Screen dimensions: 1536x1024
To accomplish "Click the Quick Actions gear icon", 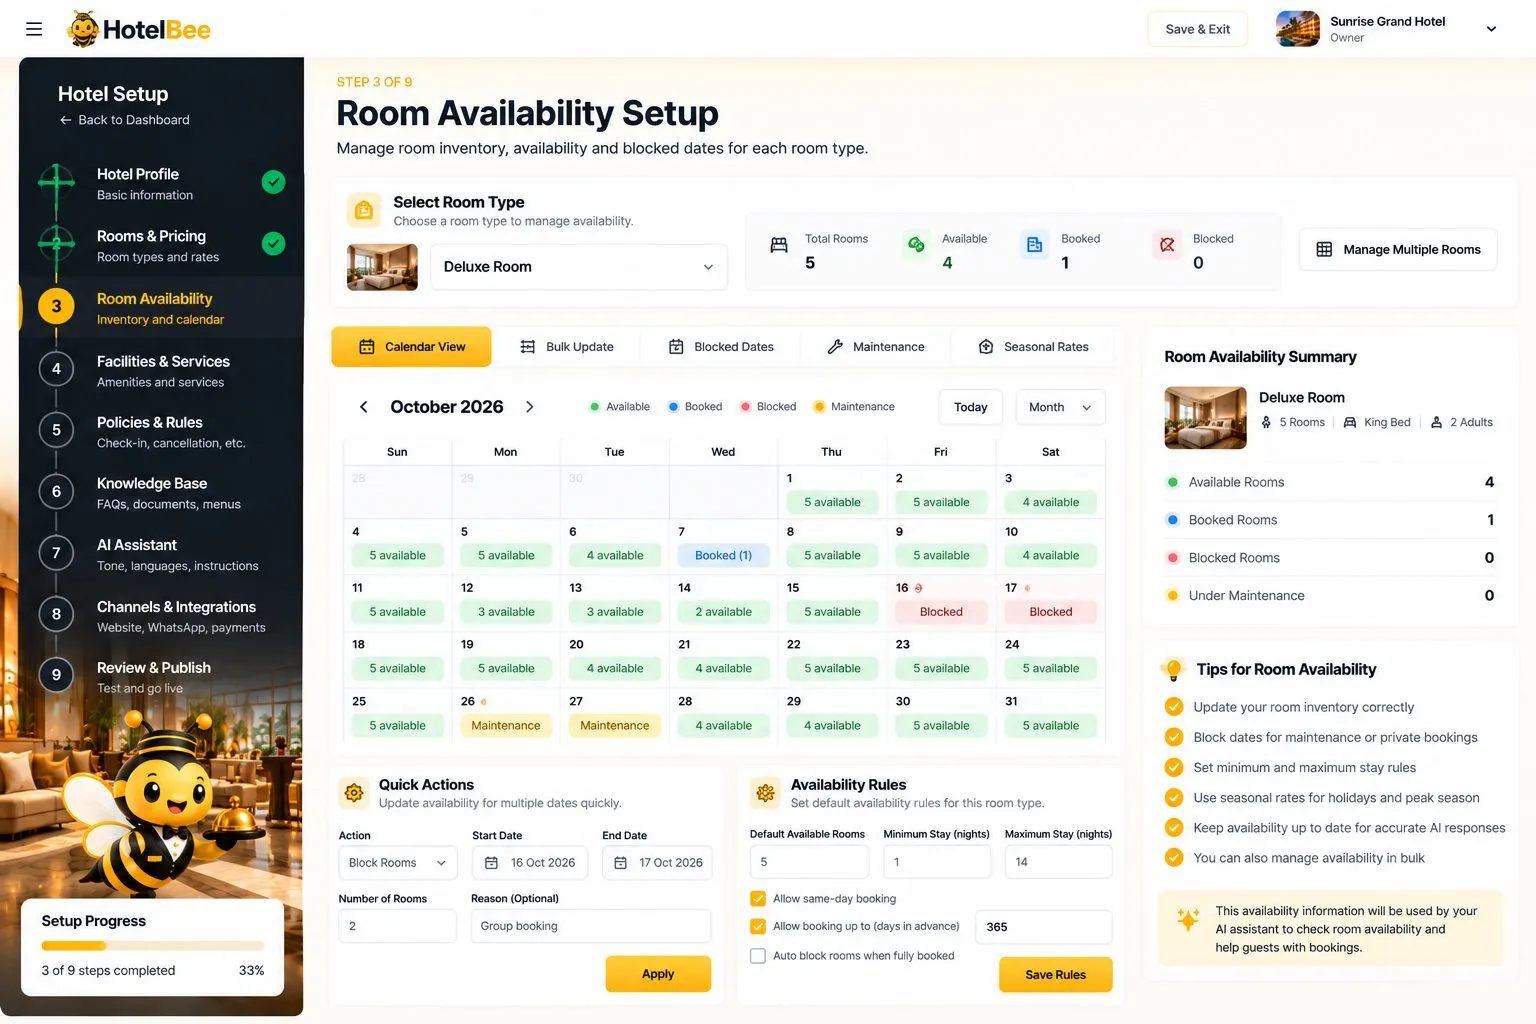I will point(354,793).
